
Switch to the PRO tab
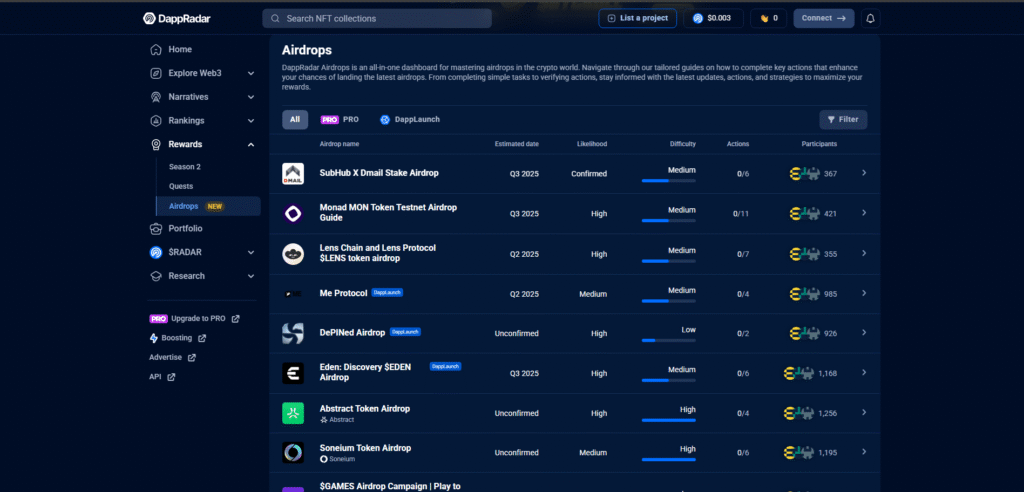(x=340, y=120)
